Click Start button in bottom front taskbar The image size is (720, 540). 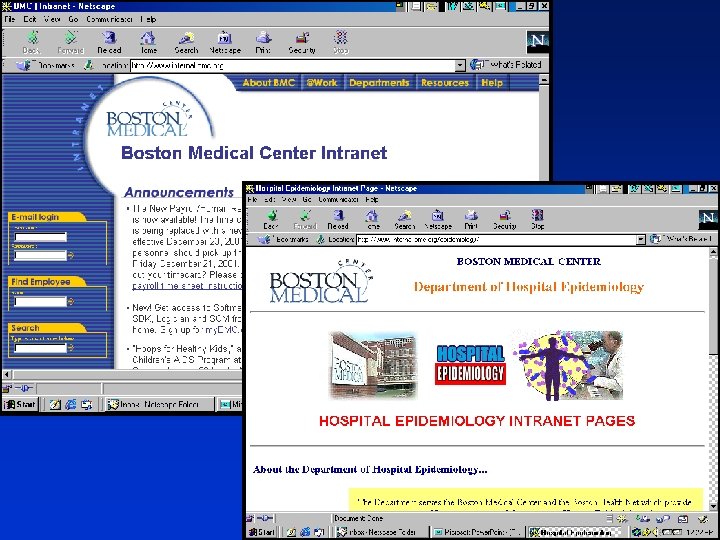click(x=262, y=532)
